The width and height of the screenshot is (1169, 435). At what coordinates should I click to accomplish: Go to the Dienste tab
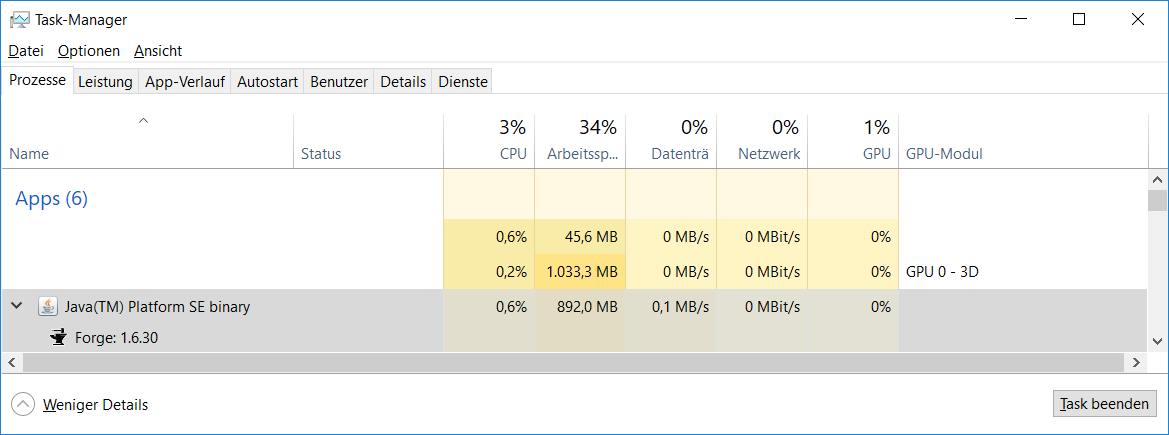pos(463,82)
